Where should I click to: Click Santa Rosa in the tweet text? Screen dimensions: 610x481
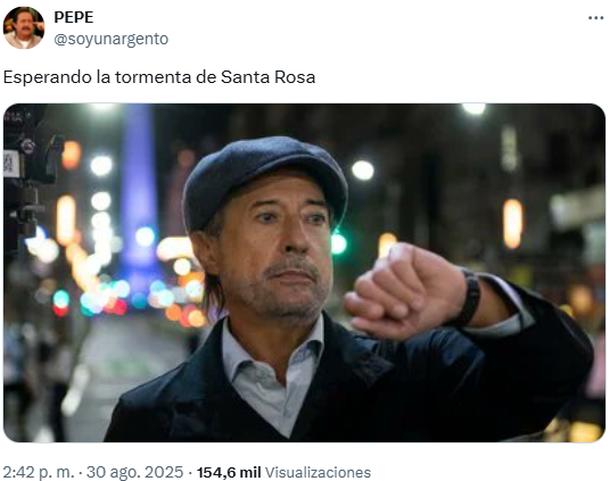(268, 77)
